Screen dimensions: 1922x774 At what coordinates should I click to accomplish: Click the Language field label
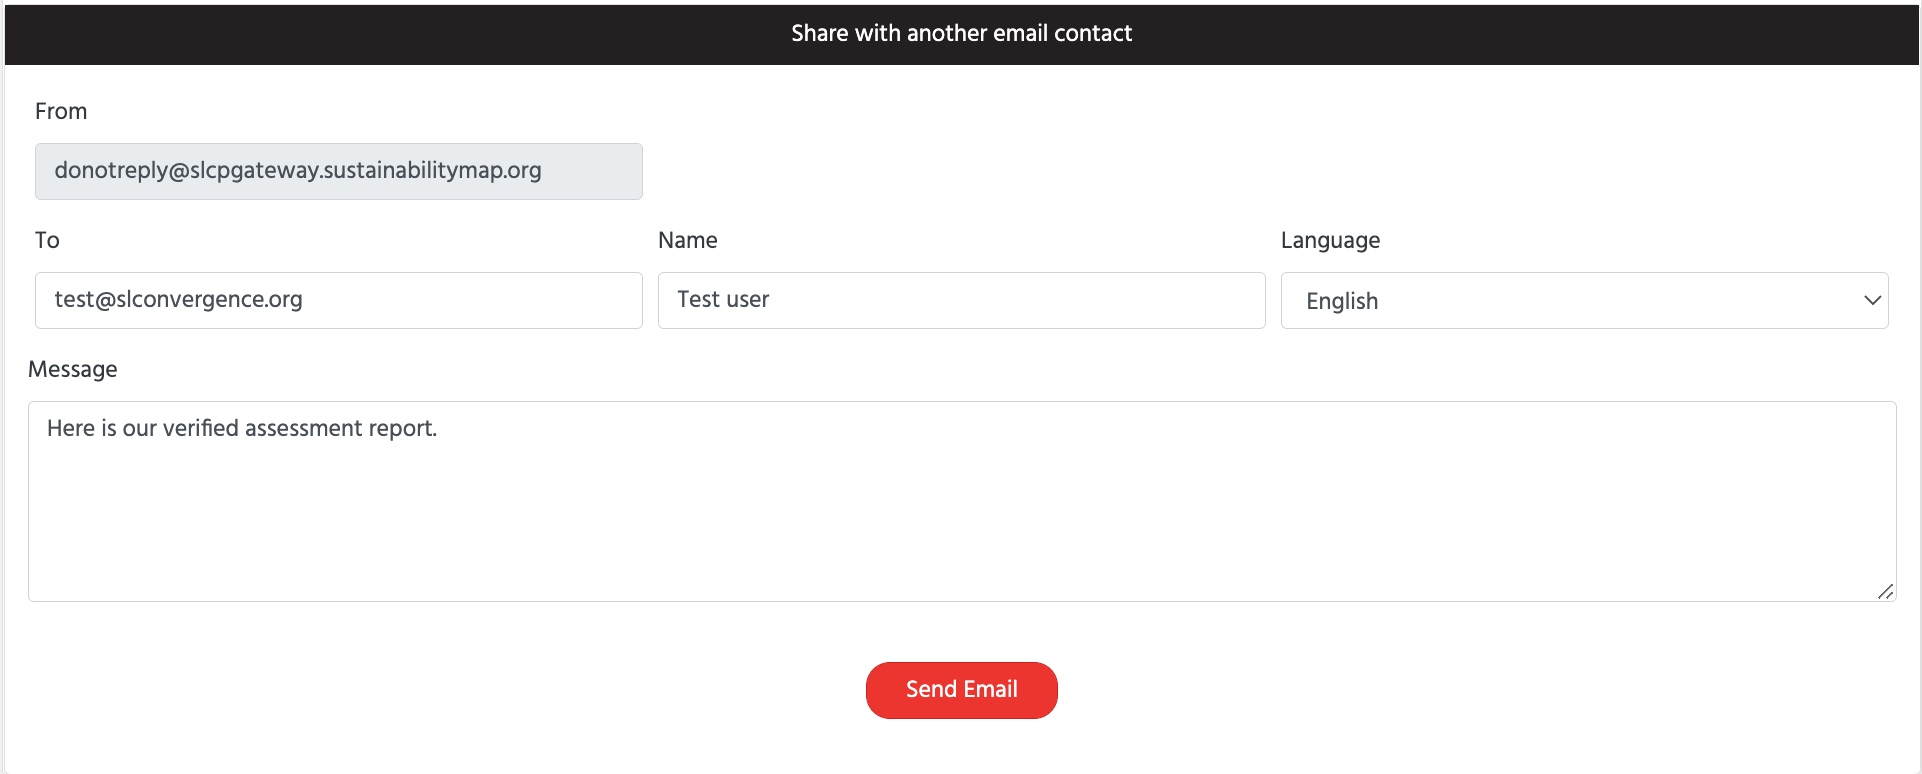1330,240
